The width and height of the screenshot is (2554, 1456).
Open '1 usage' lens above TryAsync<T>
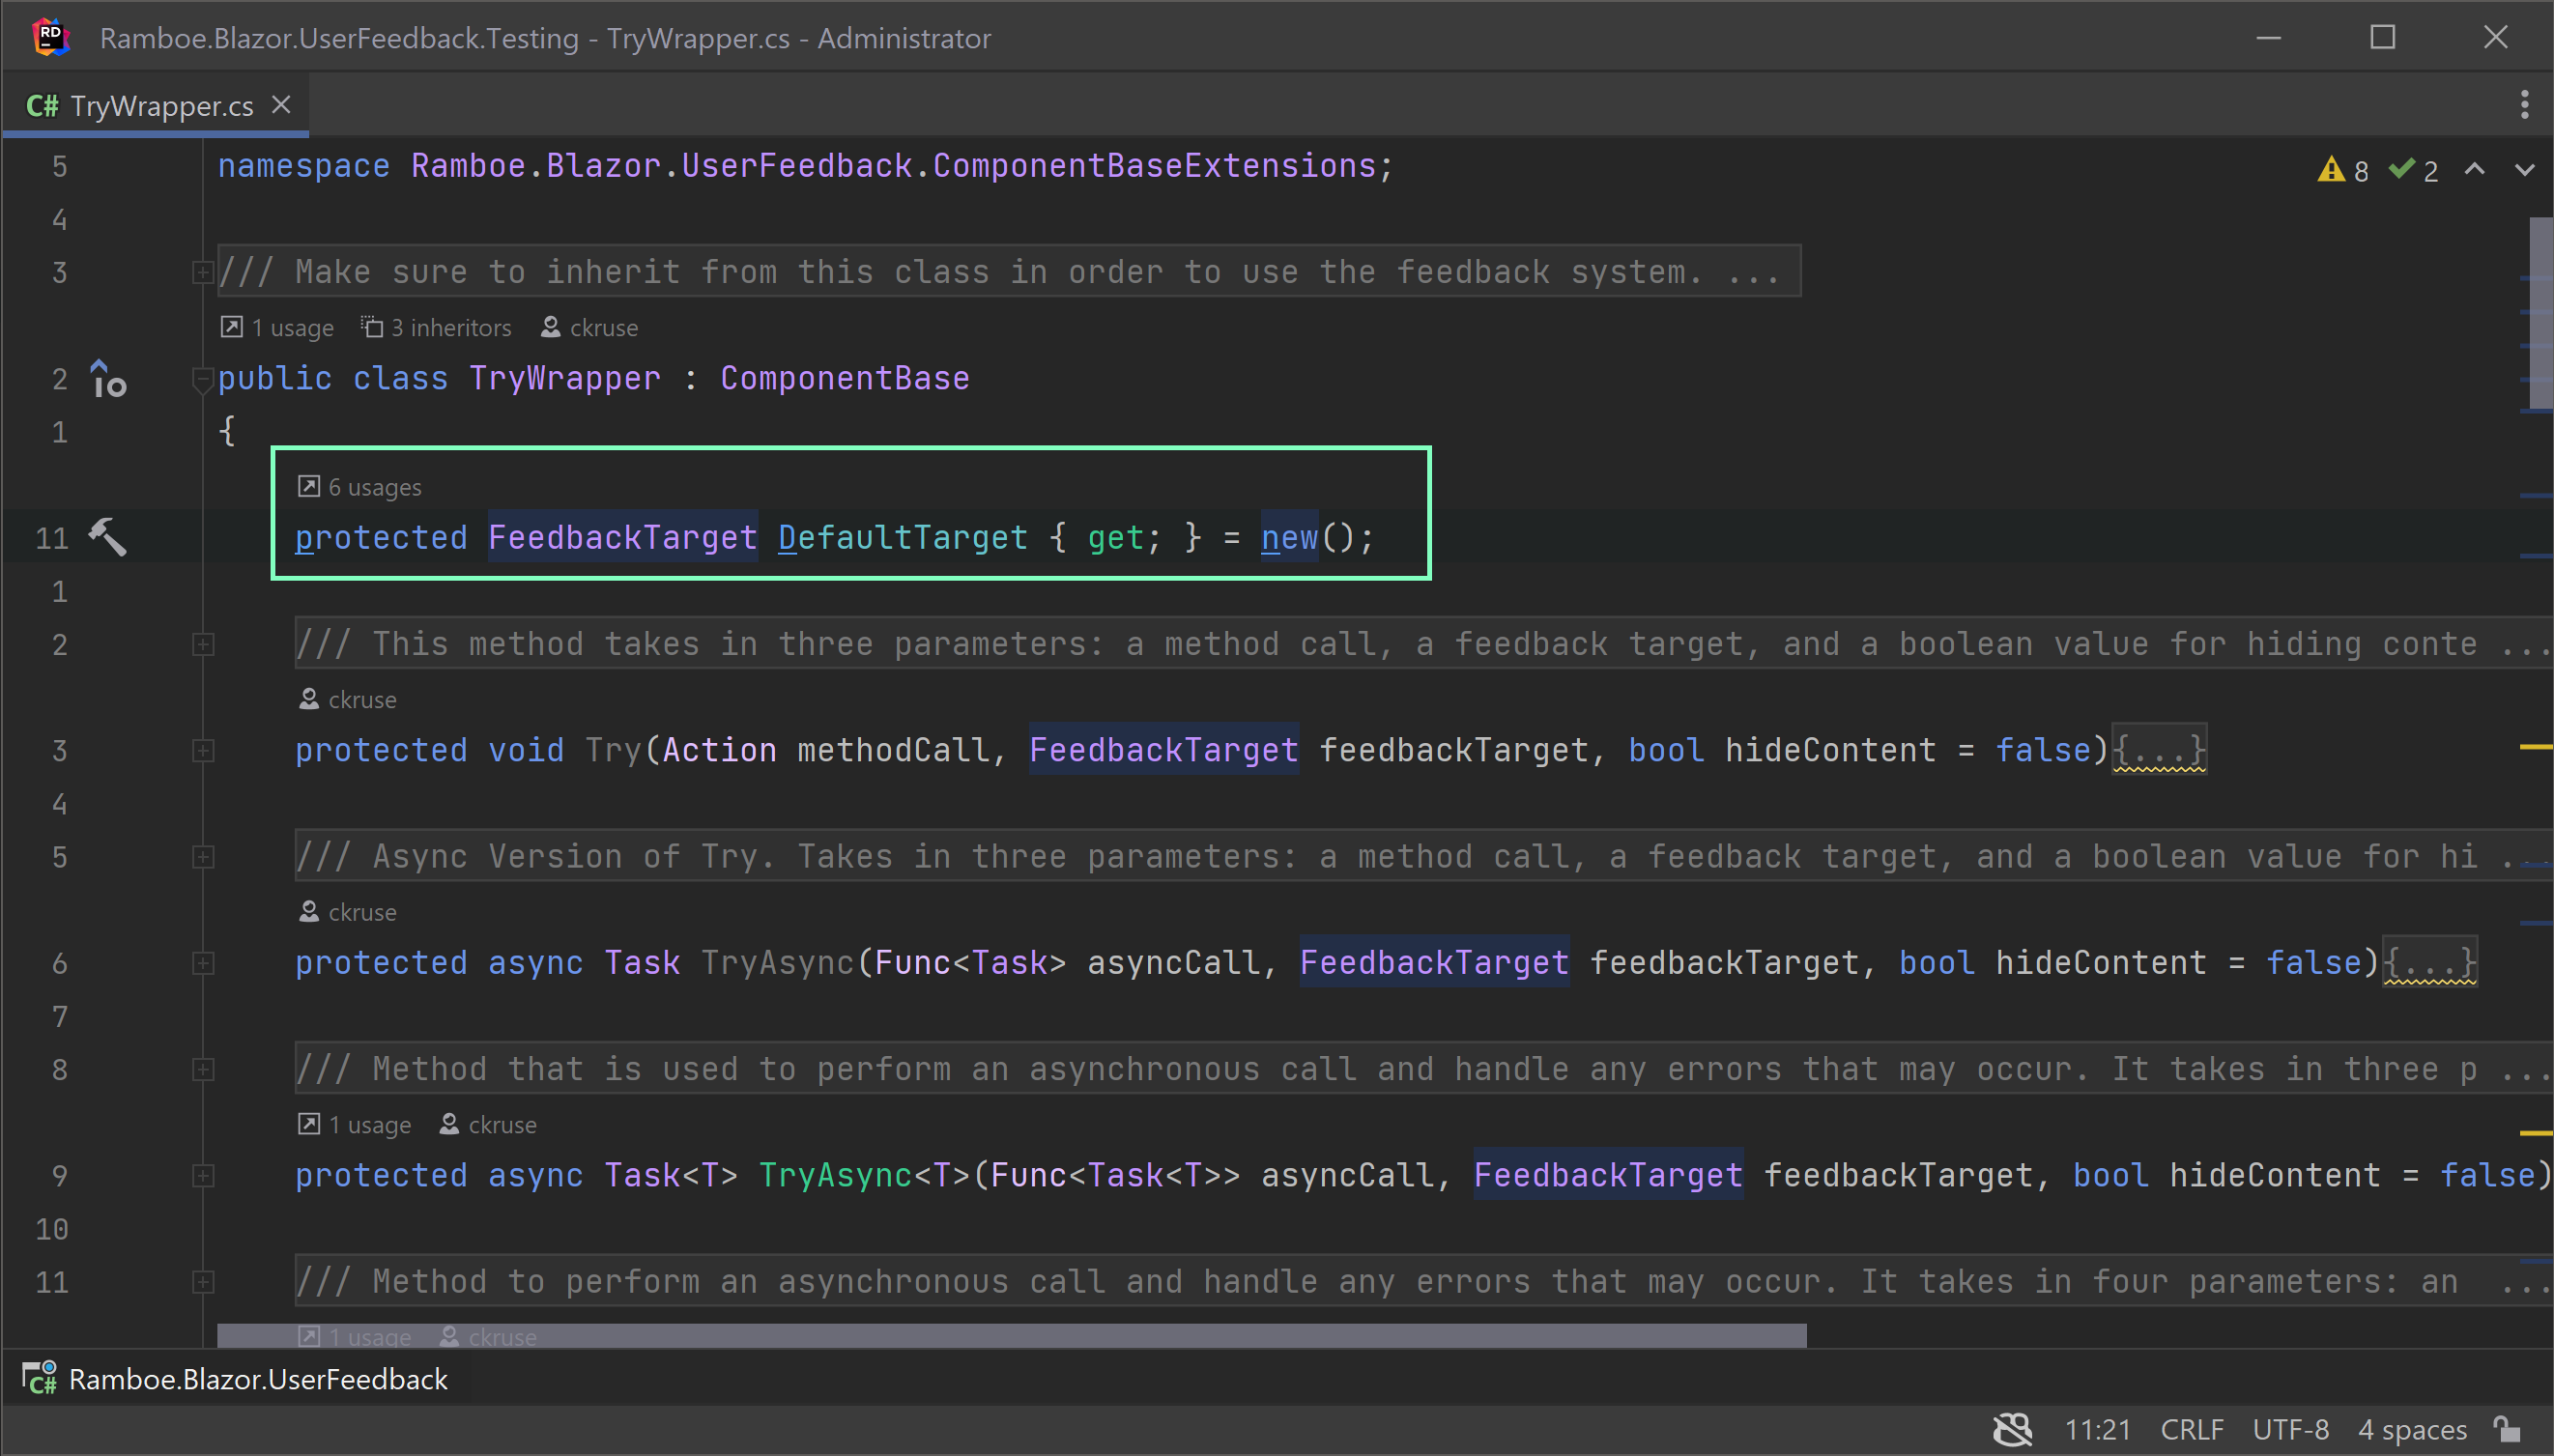tap(354, 1124)
